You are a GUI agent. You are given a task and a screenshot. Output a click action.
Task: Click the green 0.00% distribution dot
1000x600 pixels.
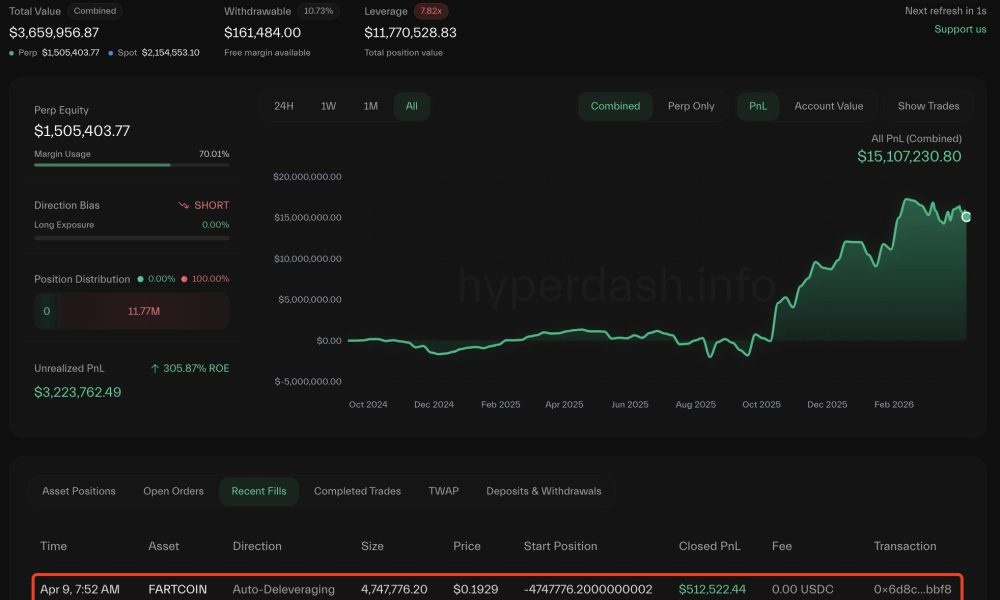tap(140, 278)
